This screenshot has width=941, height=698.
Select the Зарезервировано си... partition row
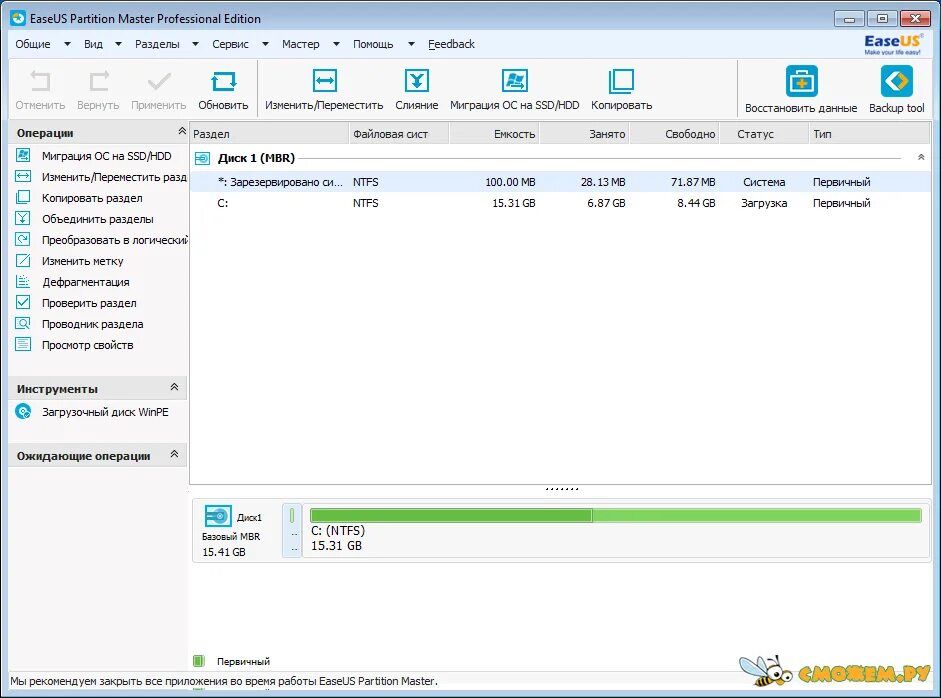pyautogui.click(x=560, y=182)
